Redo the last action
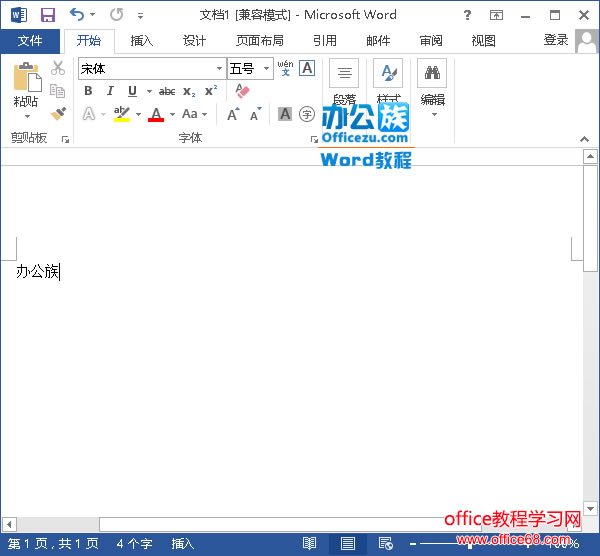The height and width of the screenshot is (556, 600). pyautogui.click(x=116, y=15)
